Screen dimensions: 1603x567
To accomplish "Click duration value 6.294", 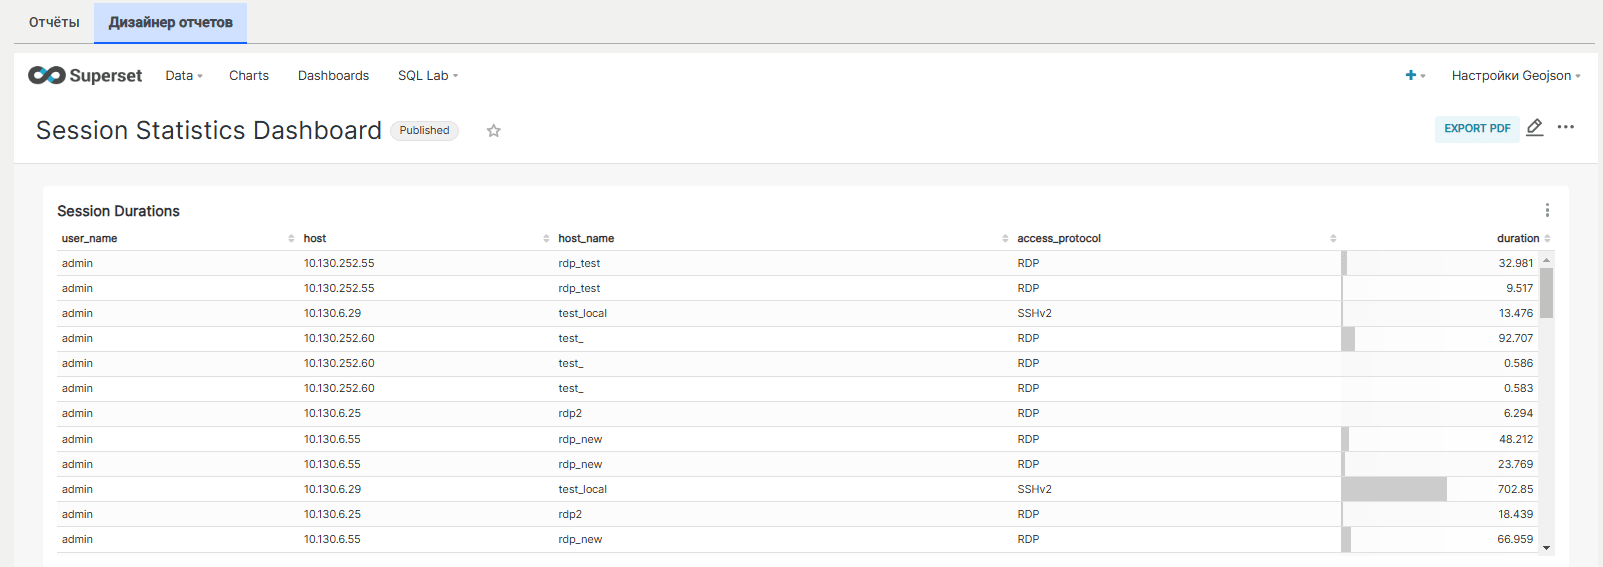I will pos(1518,413).
